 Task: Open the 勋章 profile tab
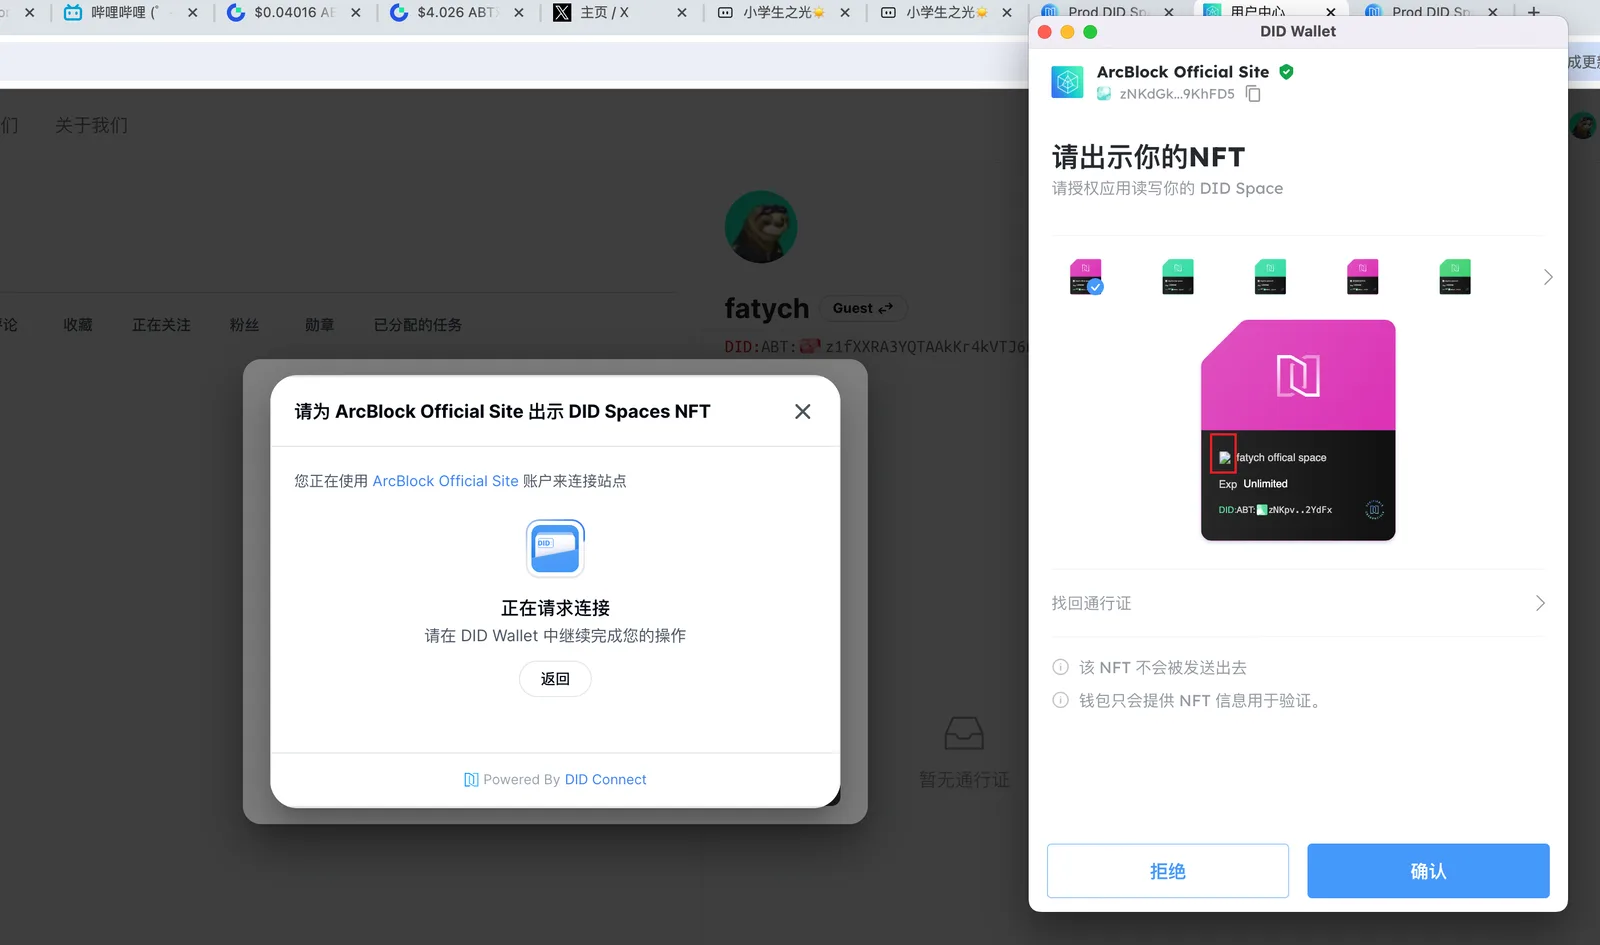click(320, 325)
